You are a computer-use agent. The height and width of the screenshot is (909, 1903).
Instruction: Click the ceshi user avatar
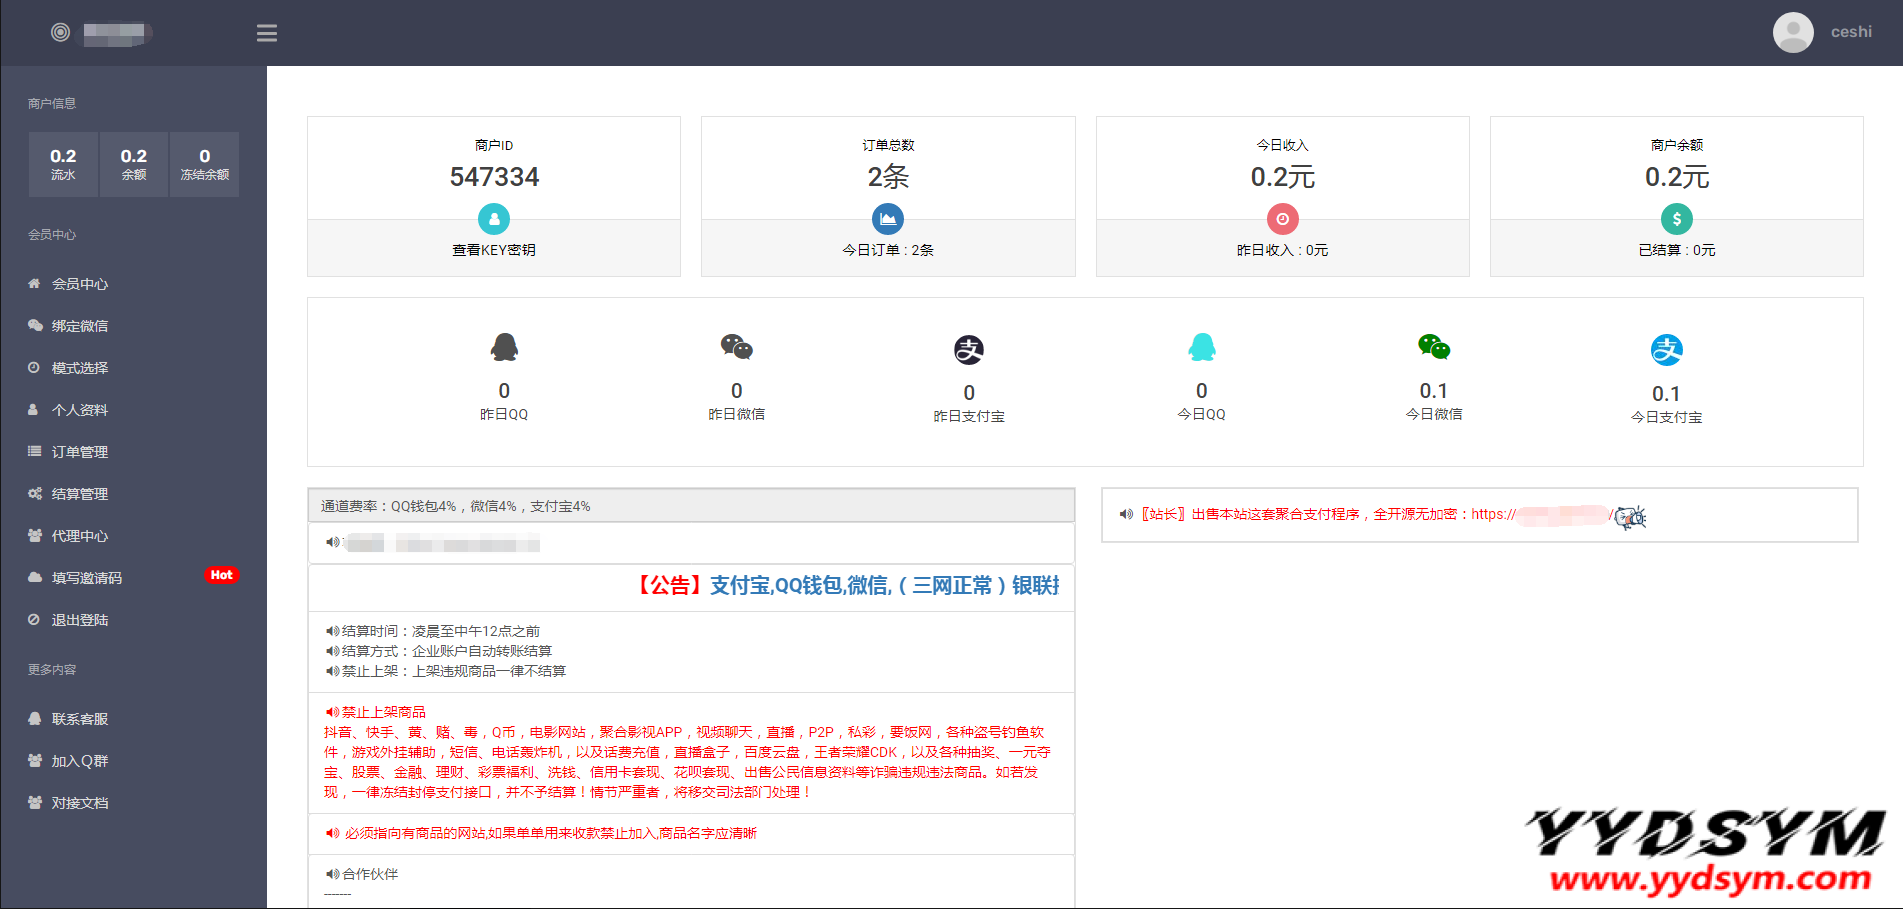1792,32
